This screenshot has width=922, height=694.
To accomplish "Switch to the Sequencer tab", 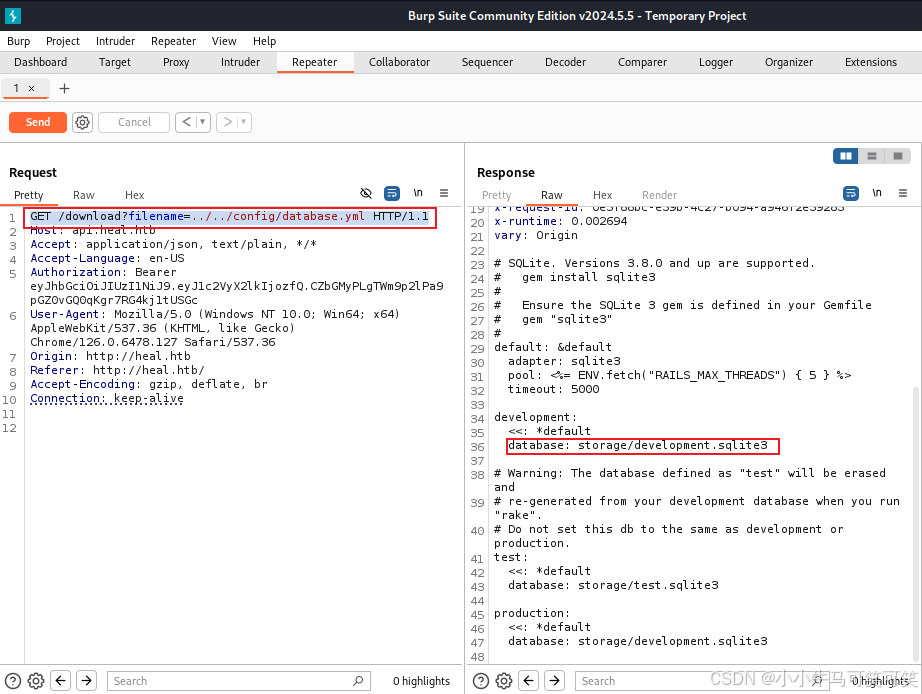I will (487, 62).
